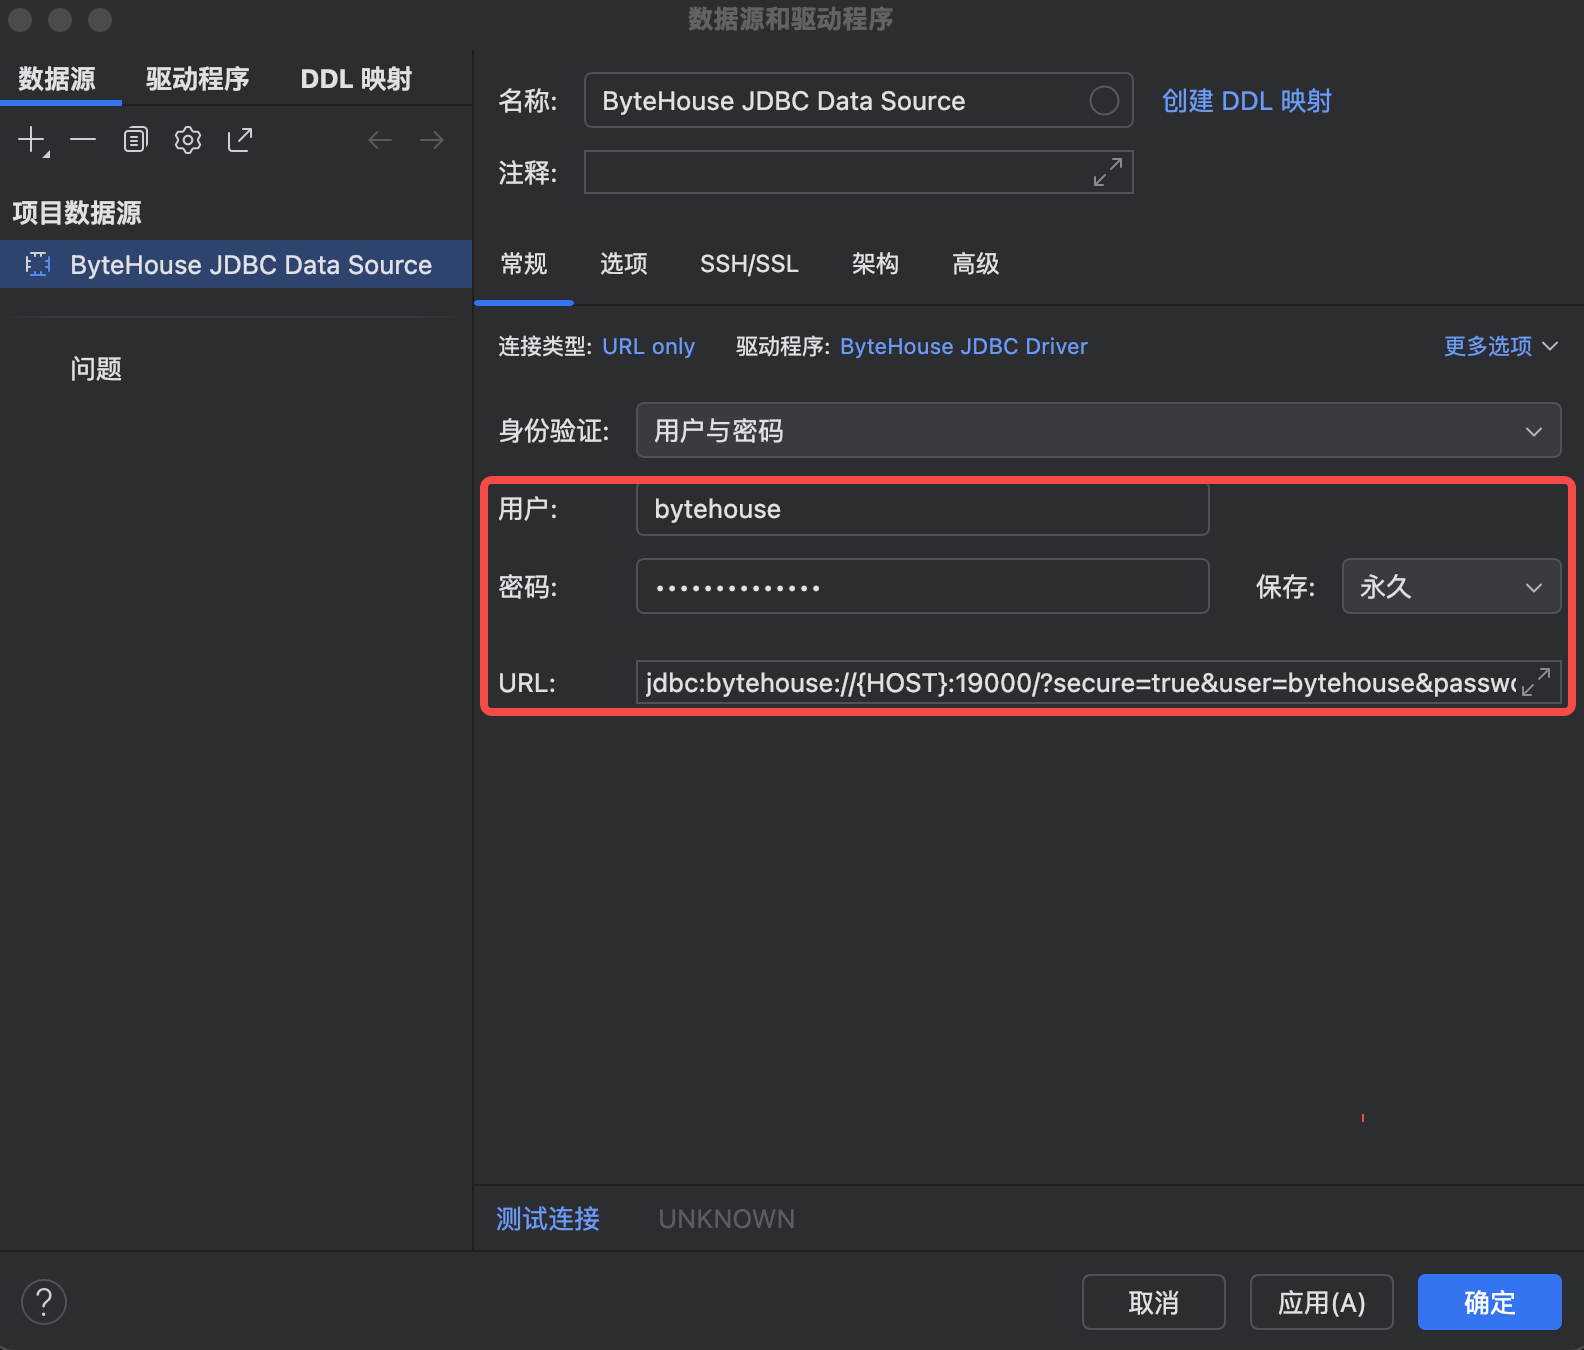1584x1350 pixels.
Task: Click the 问题 item in the left panel
Action: (x=96, y=369)
